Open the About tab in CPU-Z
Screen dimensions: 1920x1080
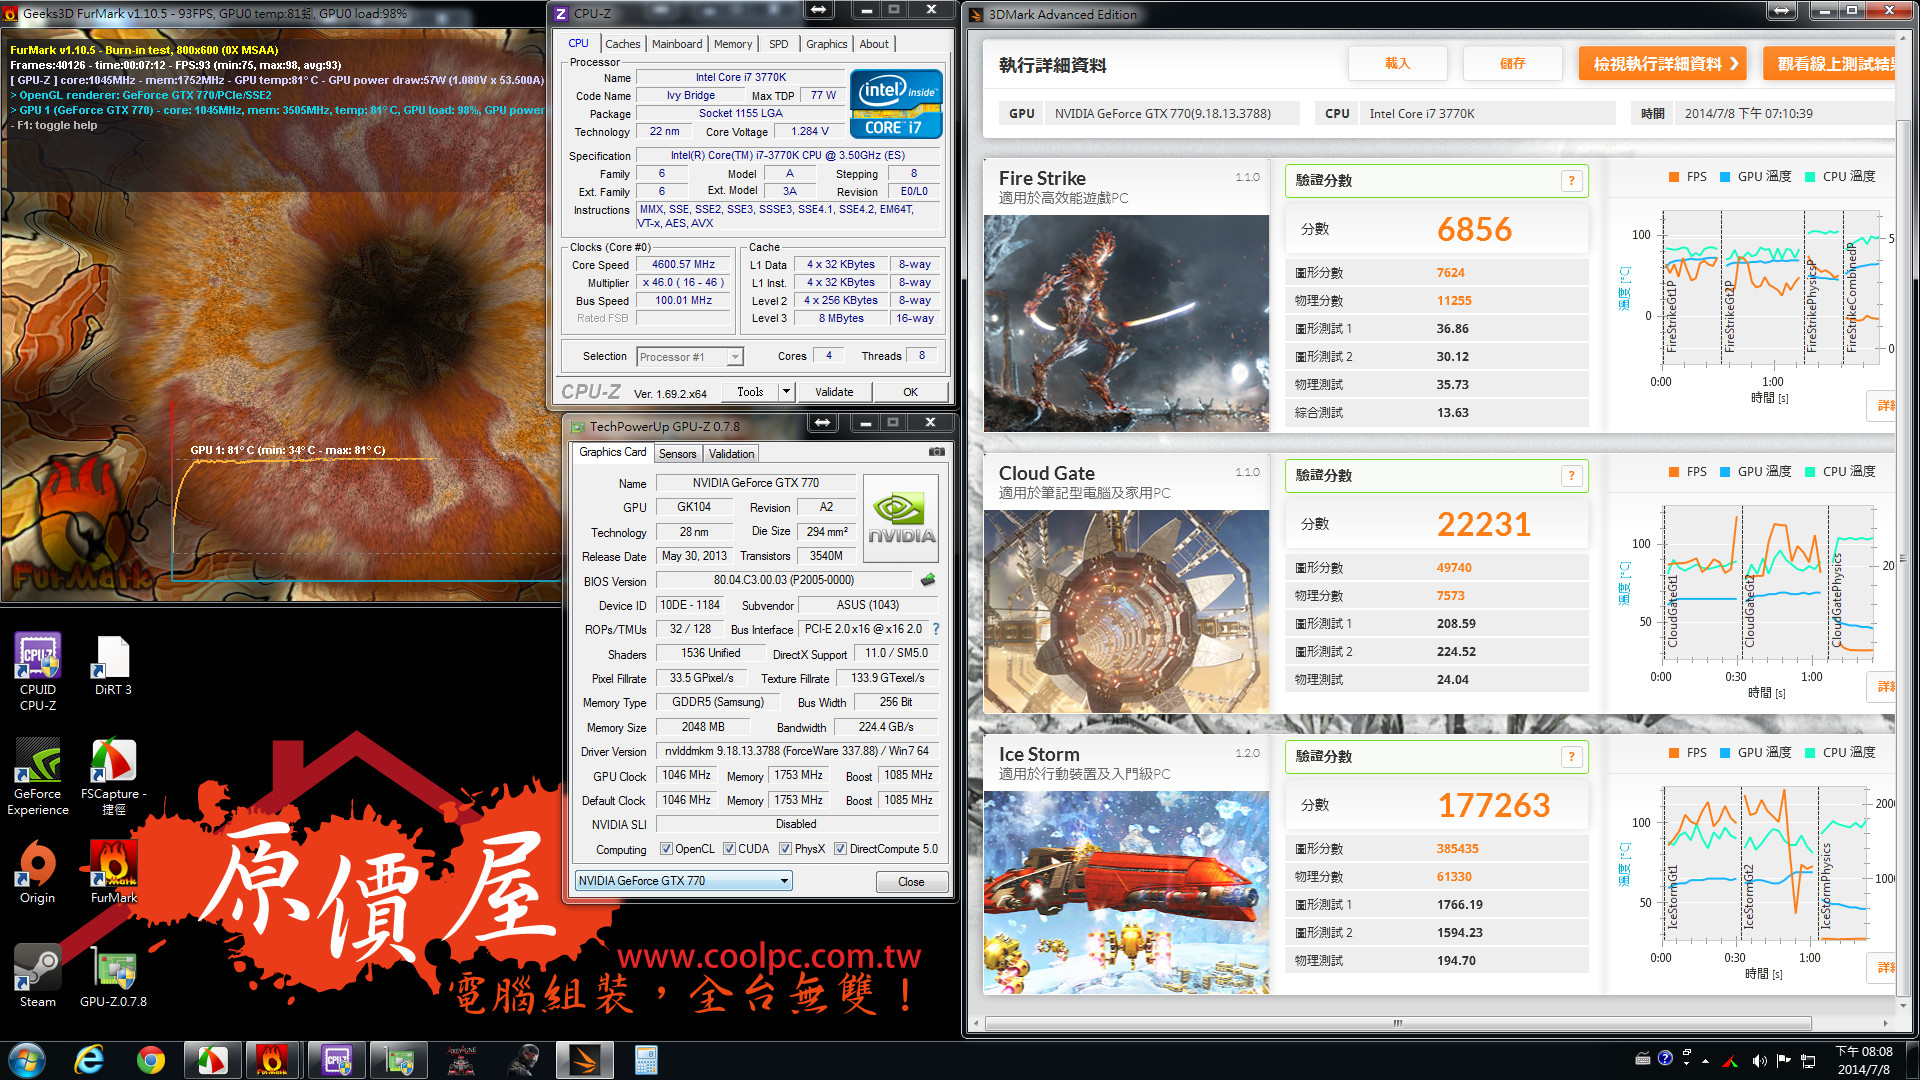[x=874, y=44]
